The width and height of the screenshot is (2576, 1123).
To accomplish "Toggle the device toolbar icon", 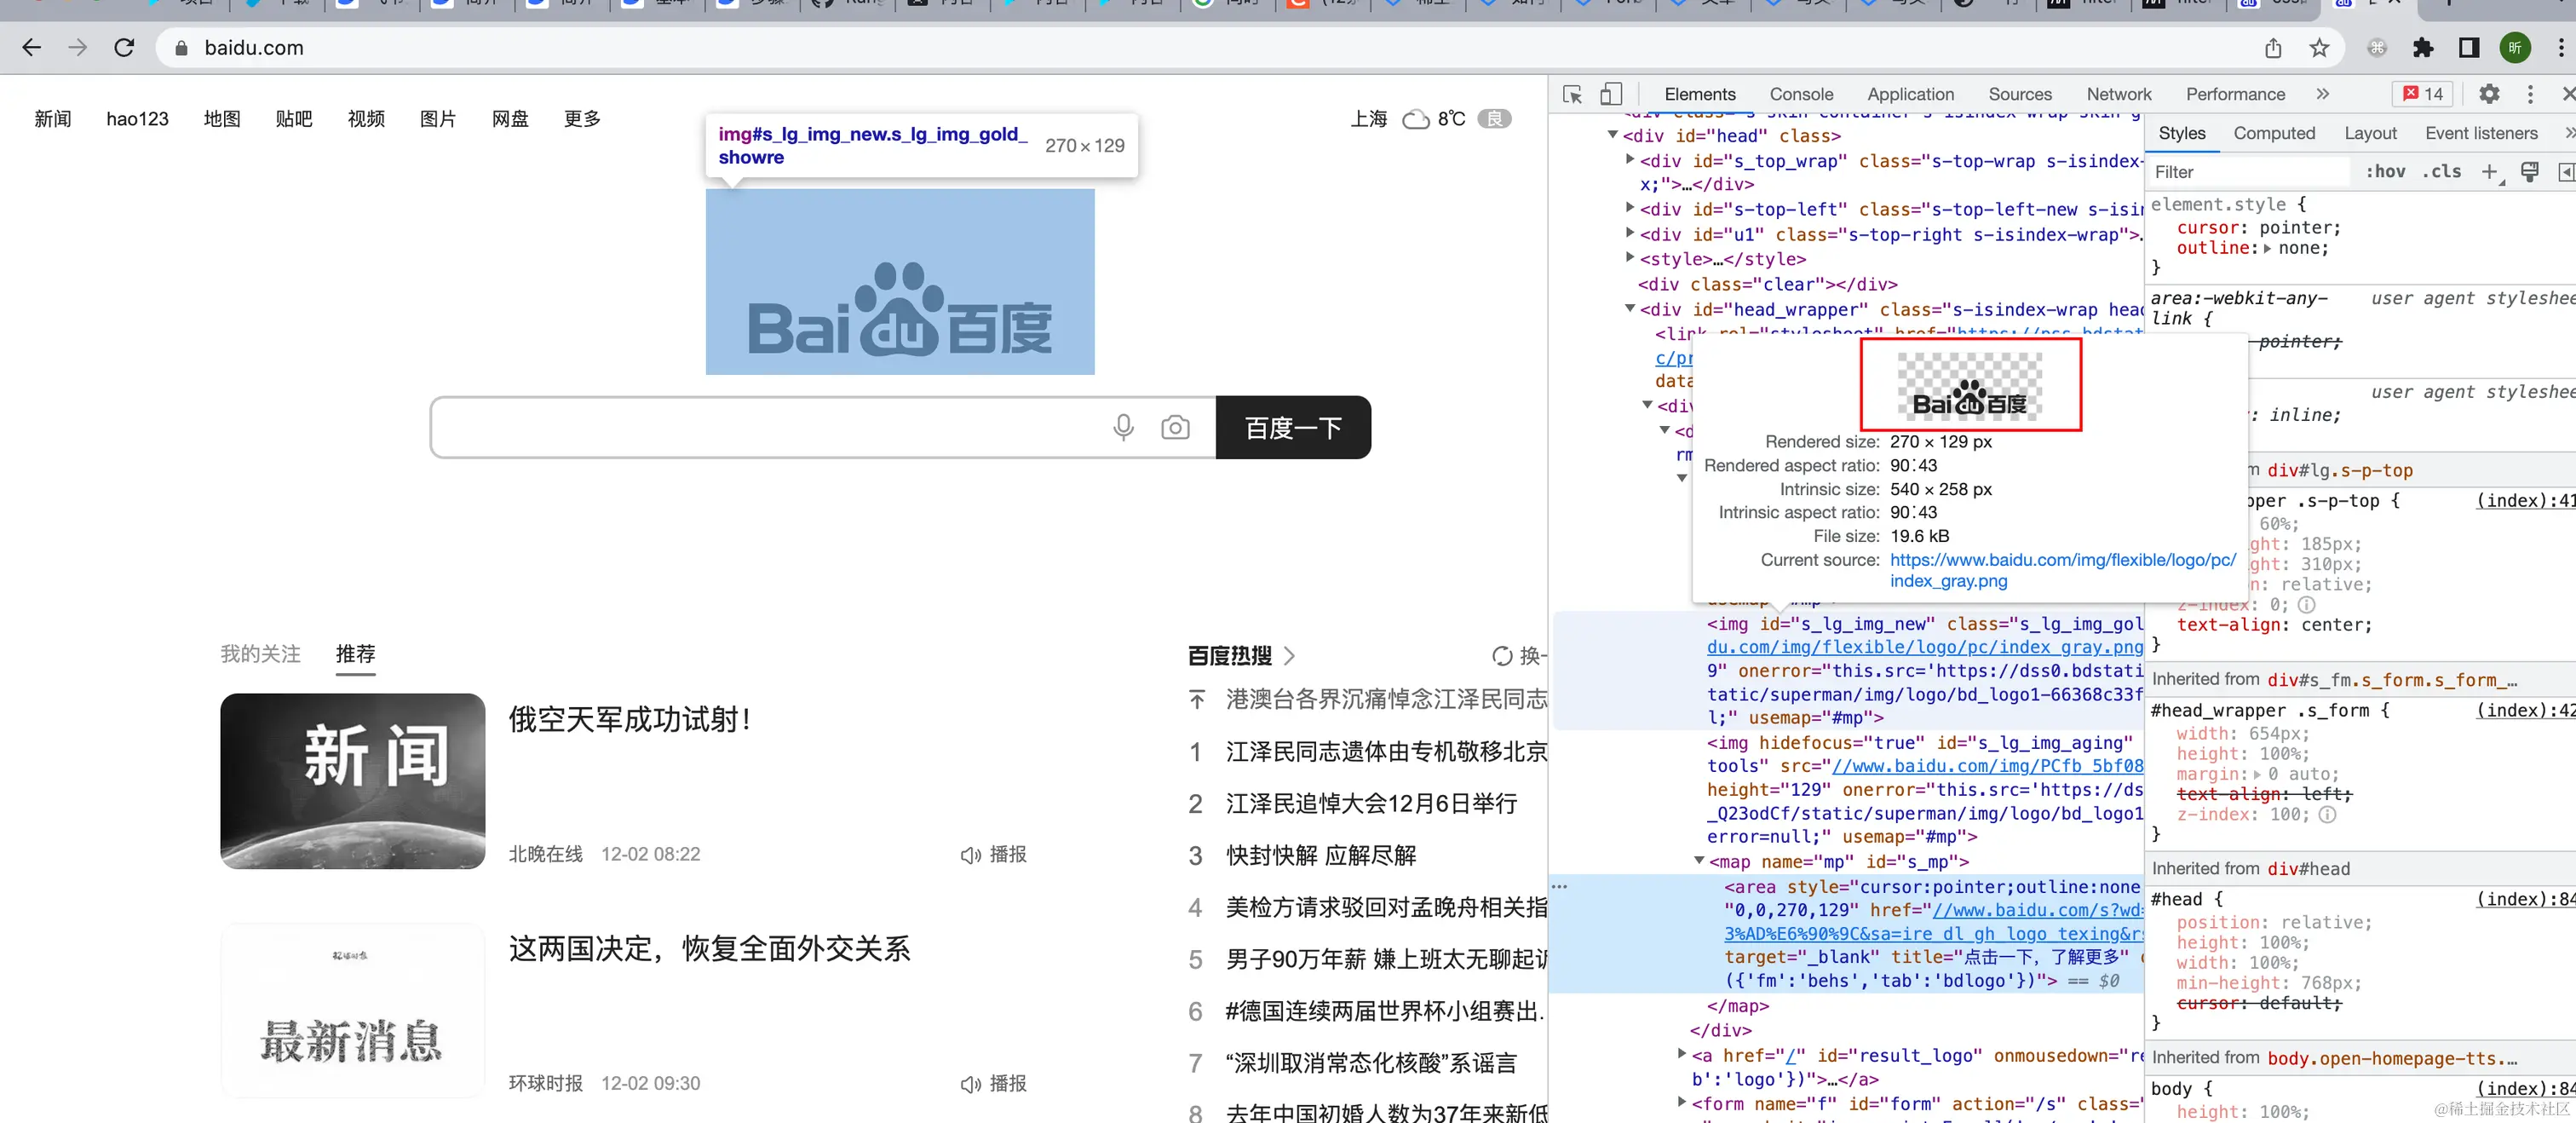I will point(1611,94).
